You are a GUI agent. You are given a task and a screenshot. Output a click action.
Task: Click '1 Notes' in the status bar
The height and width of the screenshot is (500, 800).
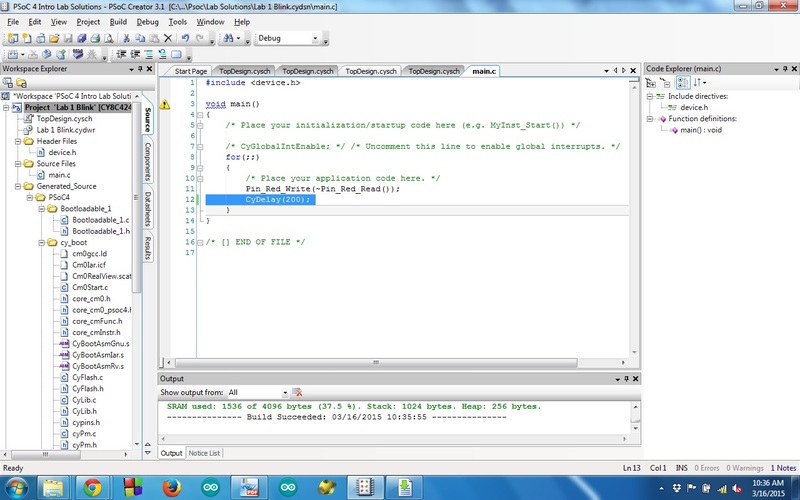783,468
